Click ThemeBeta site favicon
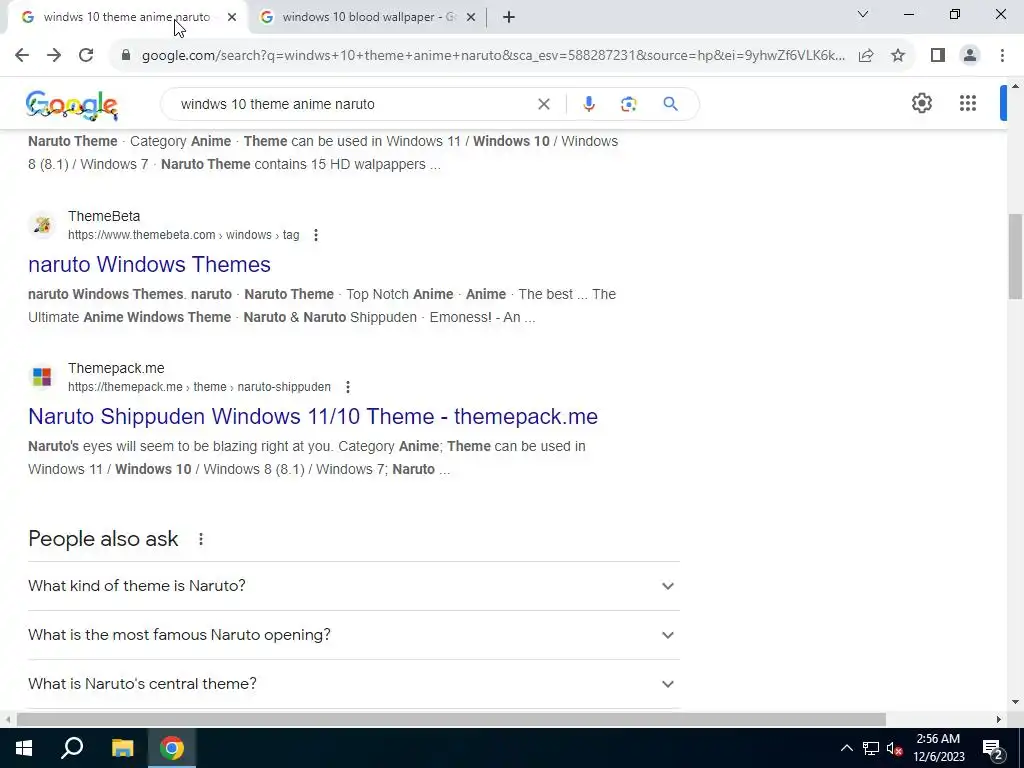1024x768 pixels. [x=42, y=225]
